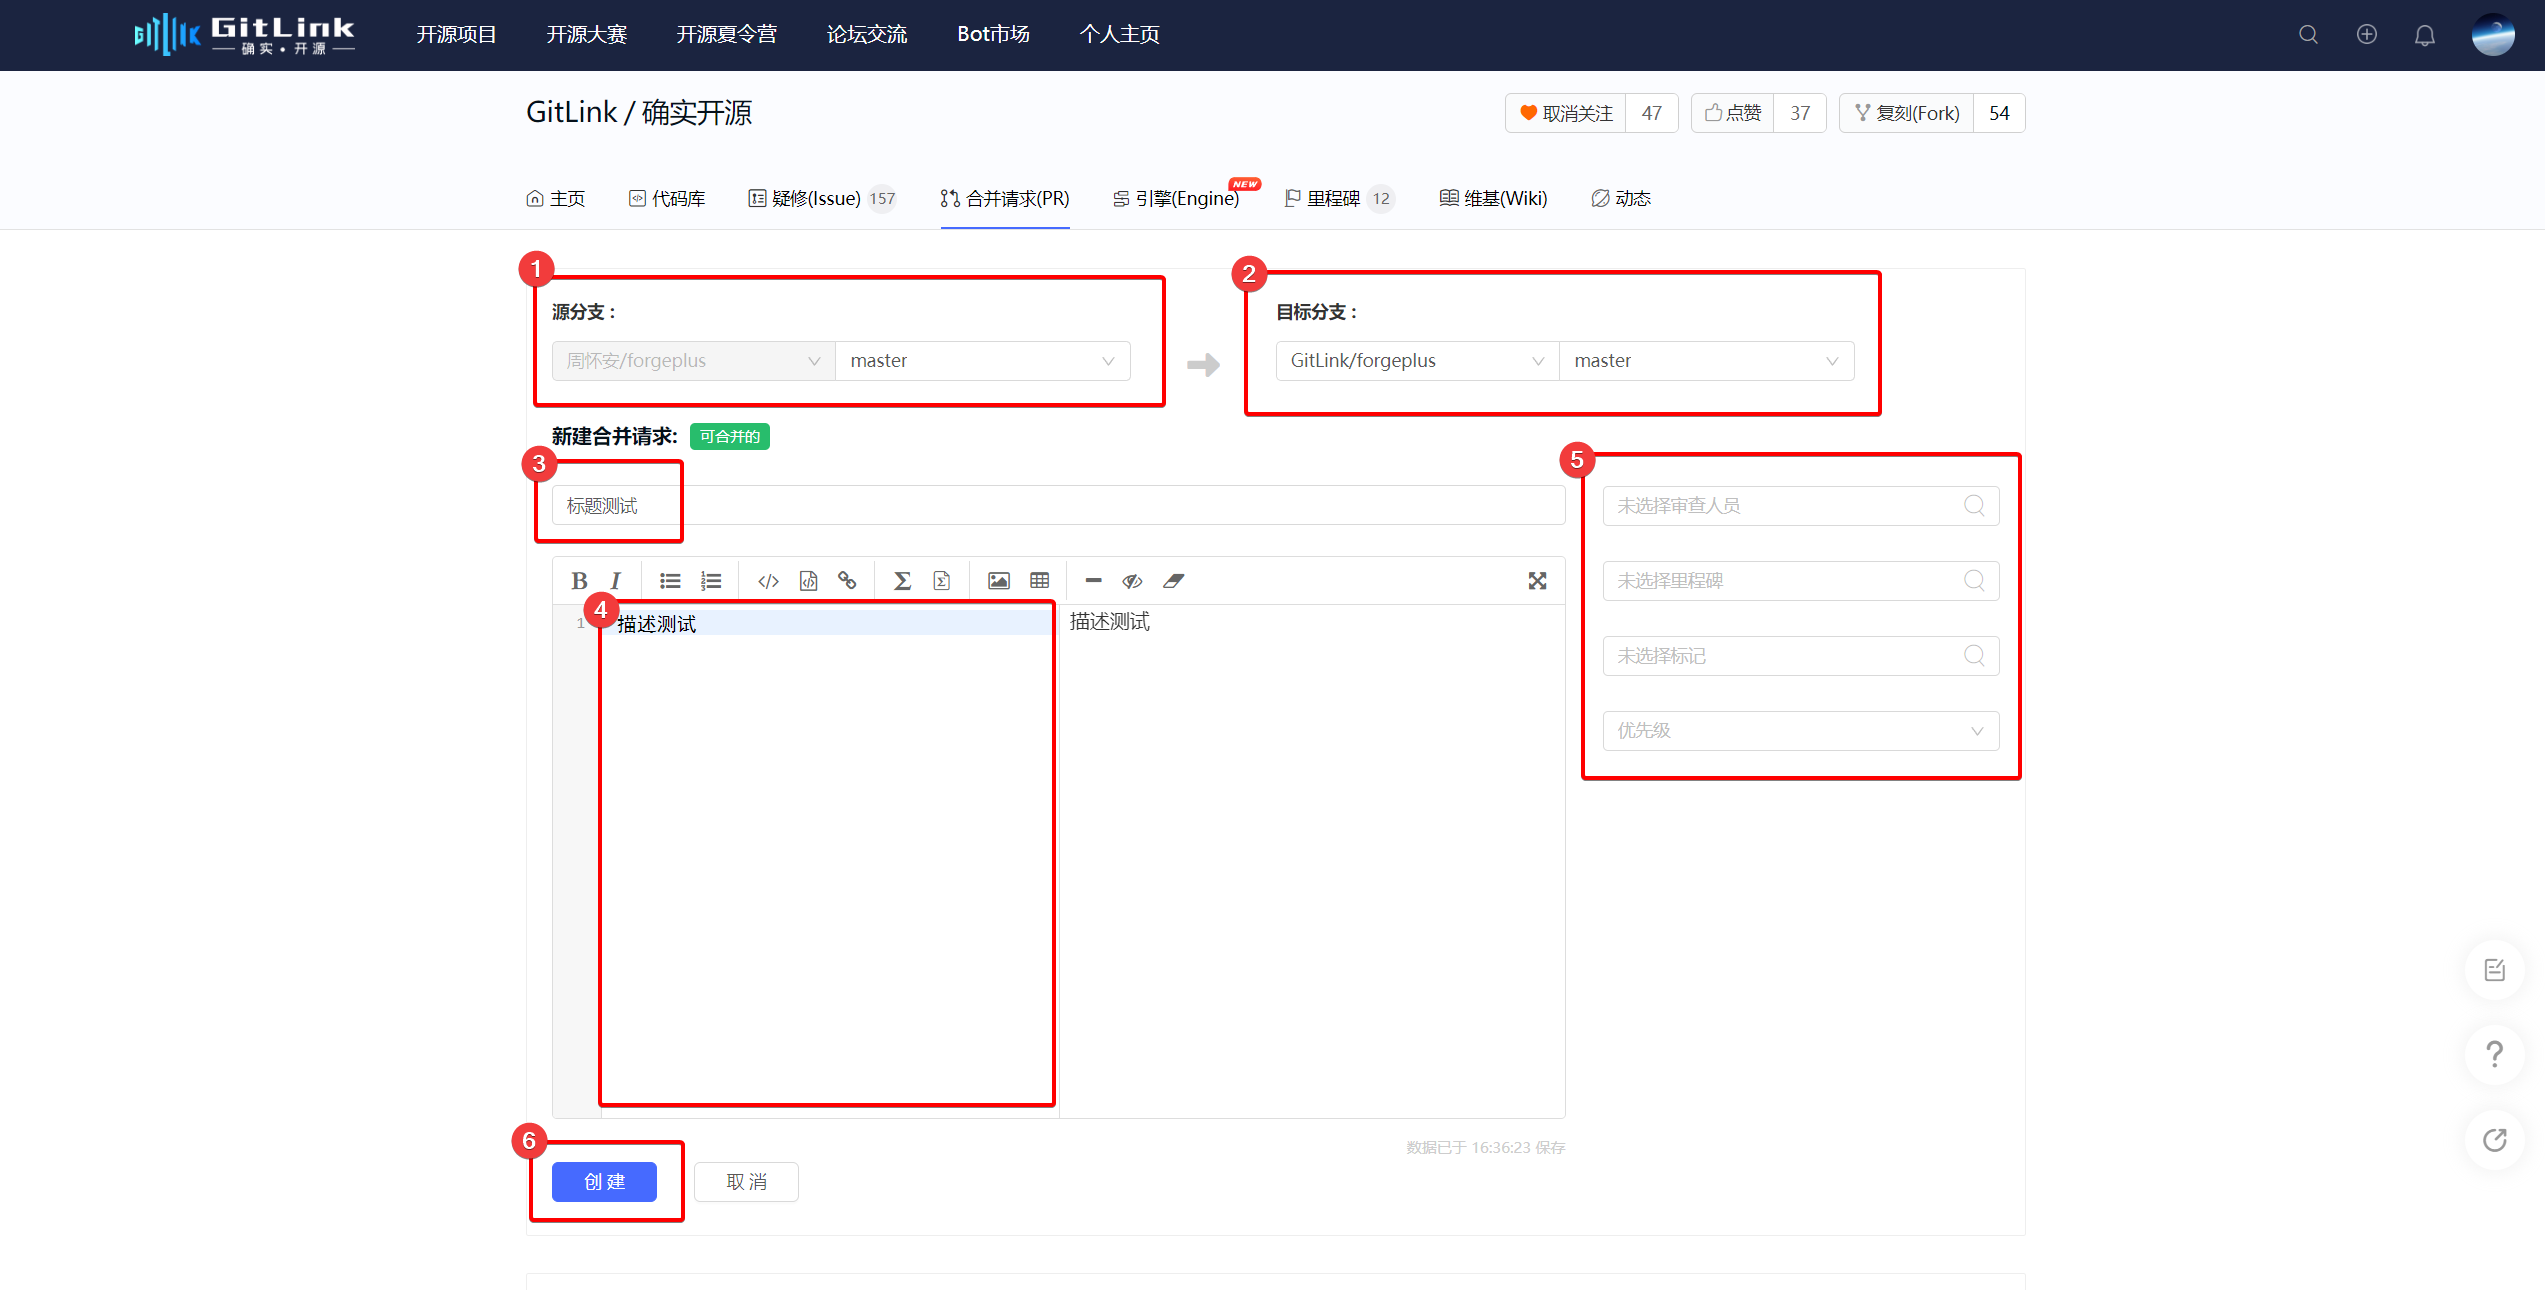Open the user avatar menu

pos(2493,35)
